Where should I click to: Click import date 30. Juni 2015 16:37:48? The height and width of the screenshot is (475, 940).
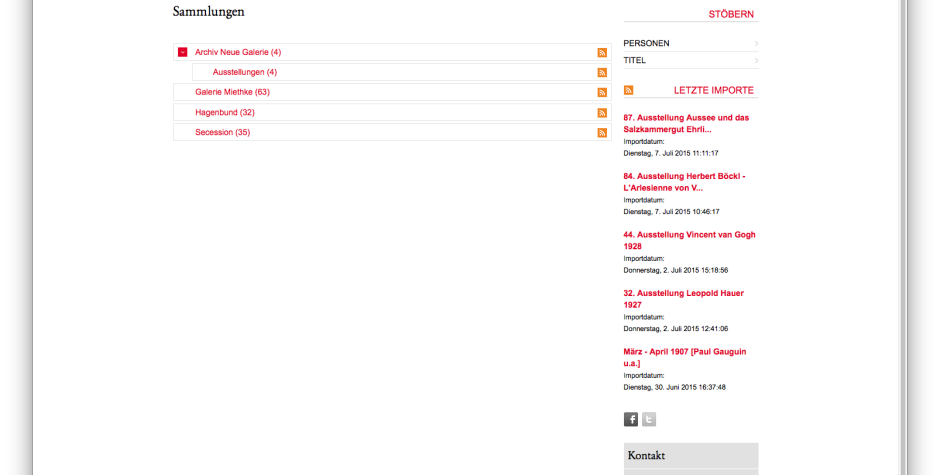coord(674,387)
